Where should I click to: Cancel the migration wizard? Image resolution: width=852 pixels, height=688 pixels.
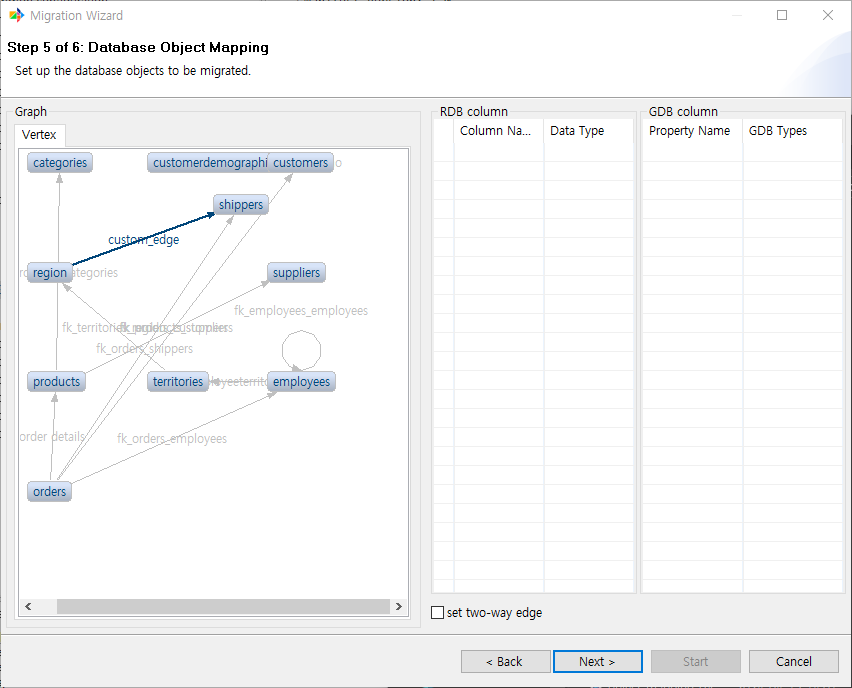pos(794,662)
